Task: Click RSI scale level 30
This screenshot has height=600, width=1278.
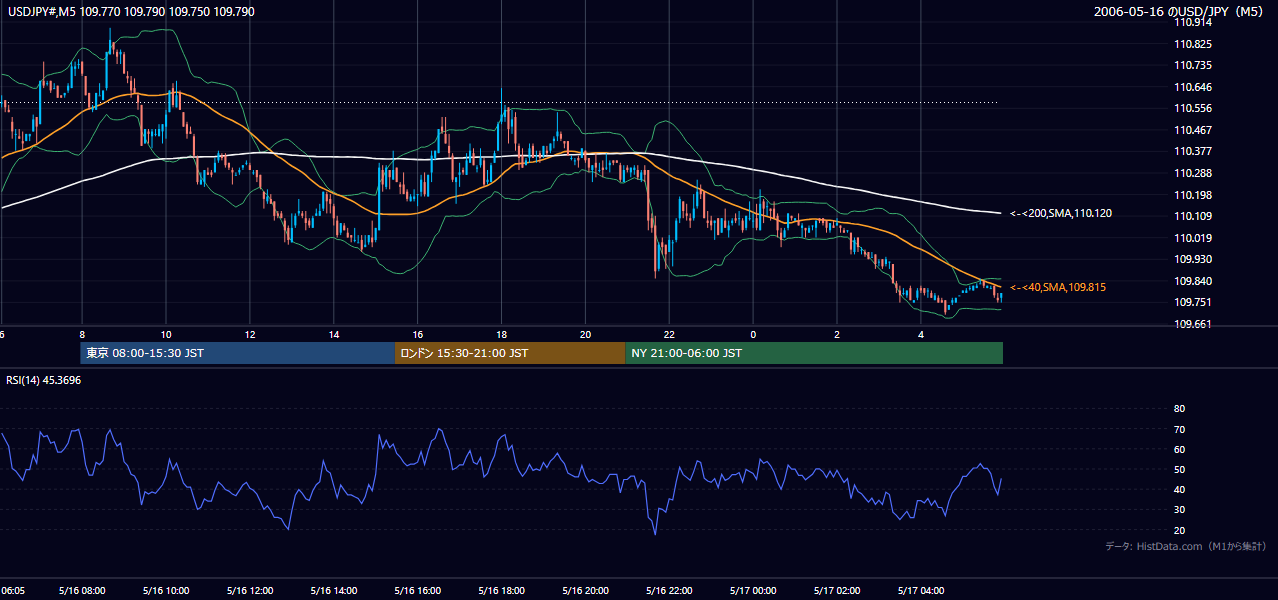Action: (1180, 510)
